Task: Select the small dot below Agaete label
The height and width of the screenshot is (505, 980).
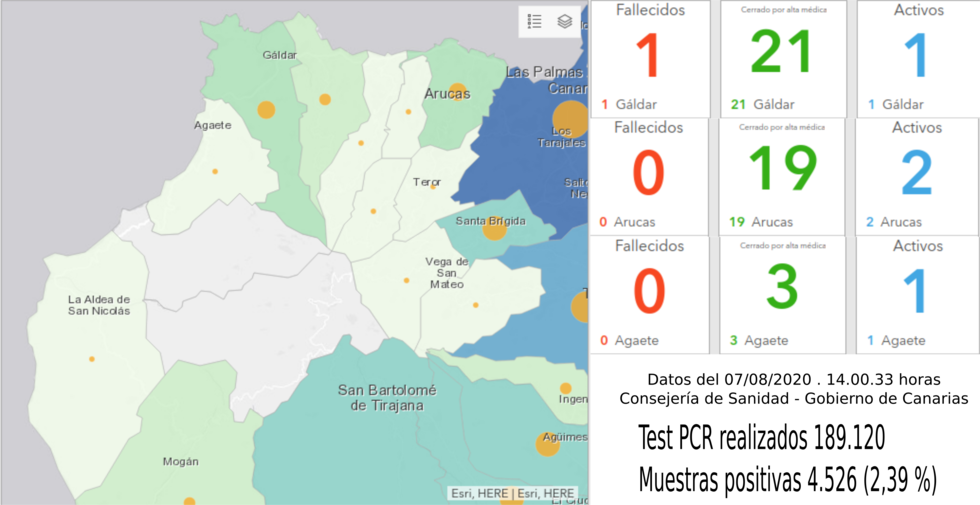Action: point(215,171)
